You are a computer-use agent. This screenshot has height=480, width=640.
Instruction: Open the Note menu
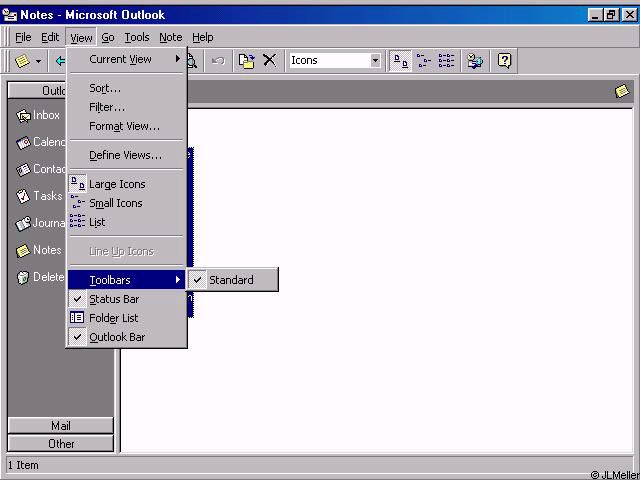[x=171, y=38]
